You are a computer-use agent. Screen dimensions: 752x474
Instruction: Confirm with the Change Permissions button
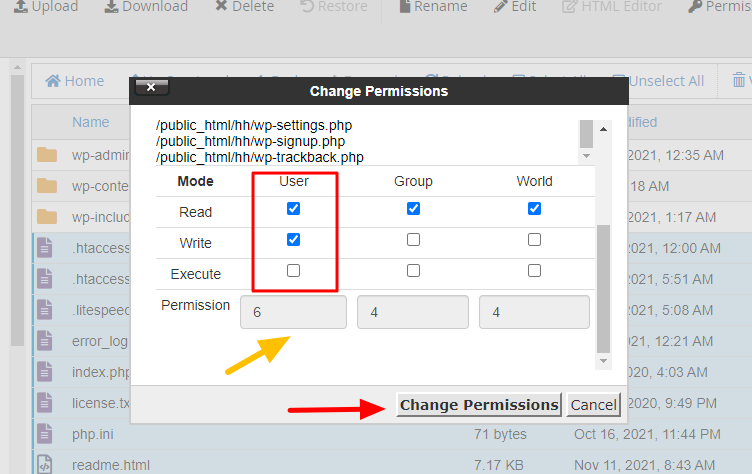479,405
